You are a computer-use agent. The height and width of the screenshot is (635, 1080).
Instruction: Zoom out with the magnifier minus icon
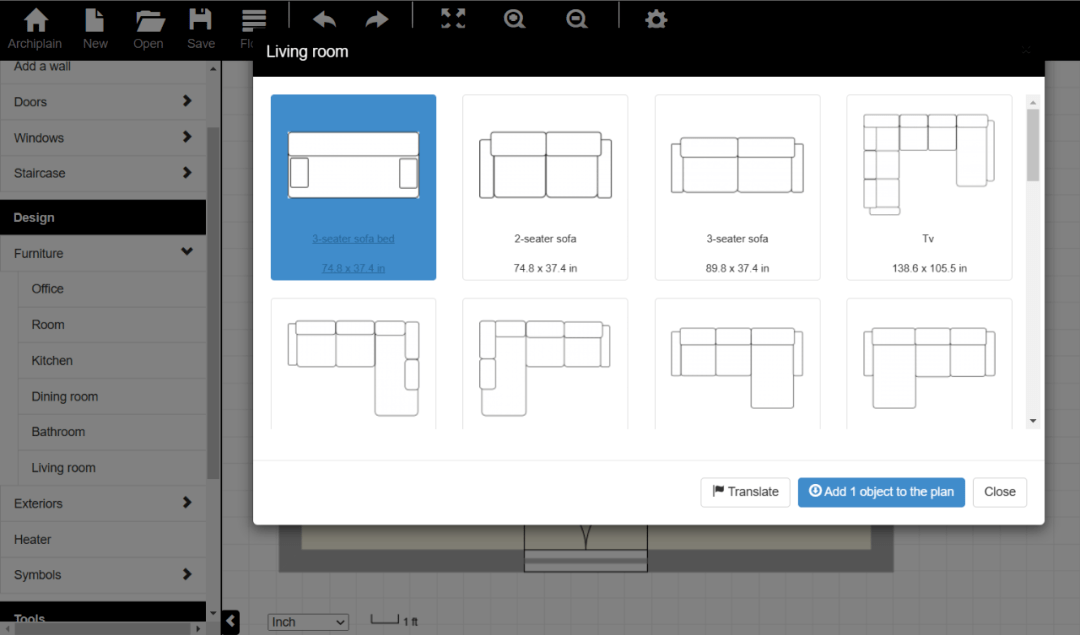[577, 19]
